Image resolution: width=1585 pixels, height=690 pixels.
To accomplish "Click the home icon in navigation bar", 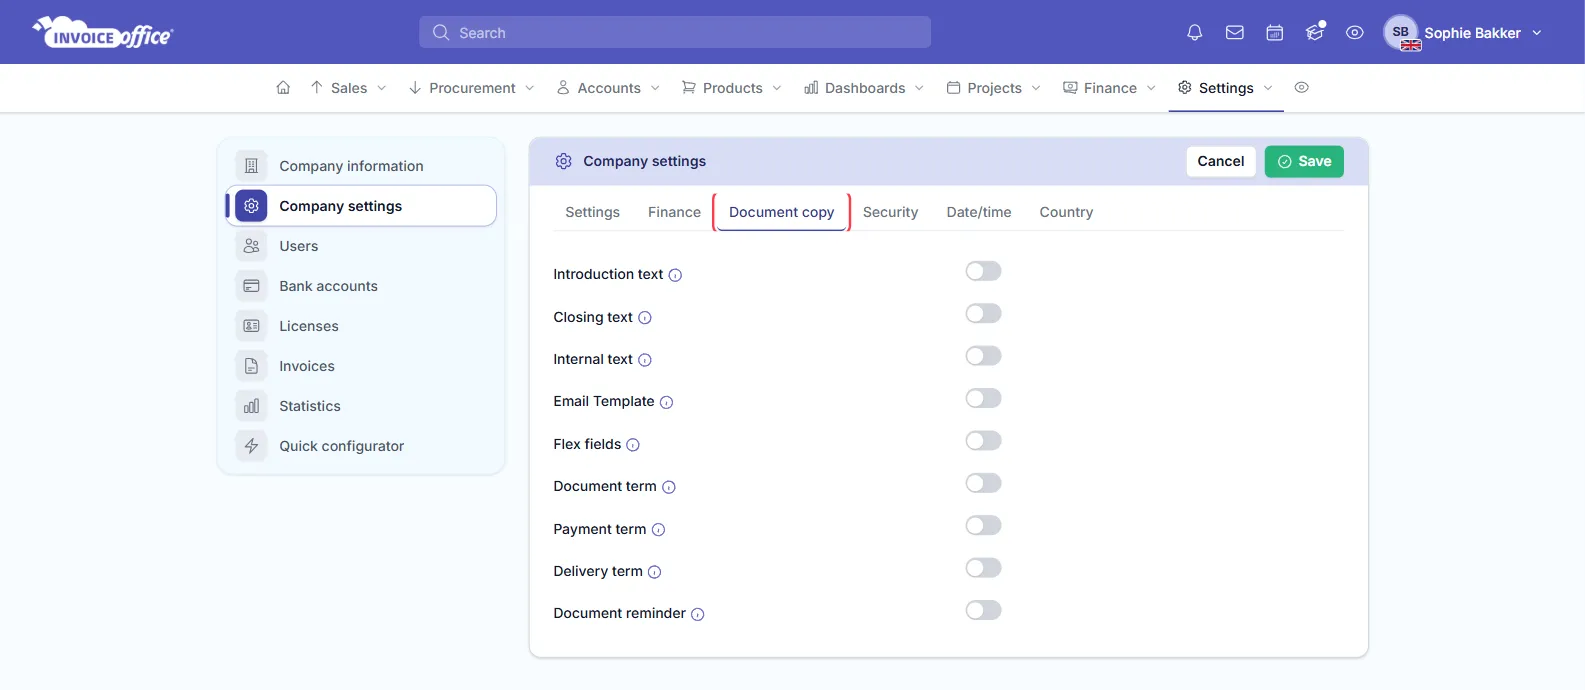I will (x=283, y=88).
